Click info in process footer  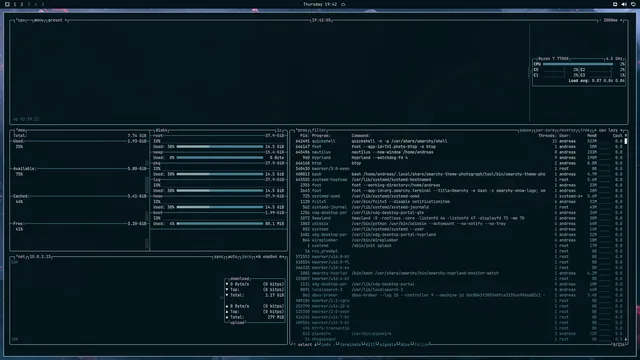click(325, 344)
